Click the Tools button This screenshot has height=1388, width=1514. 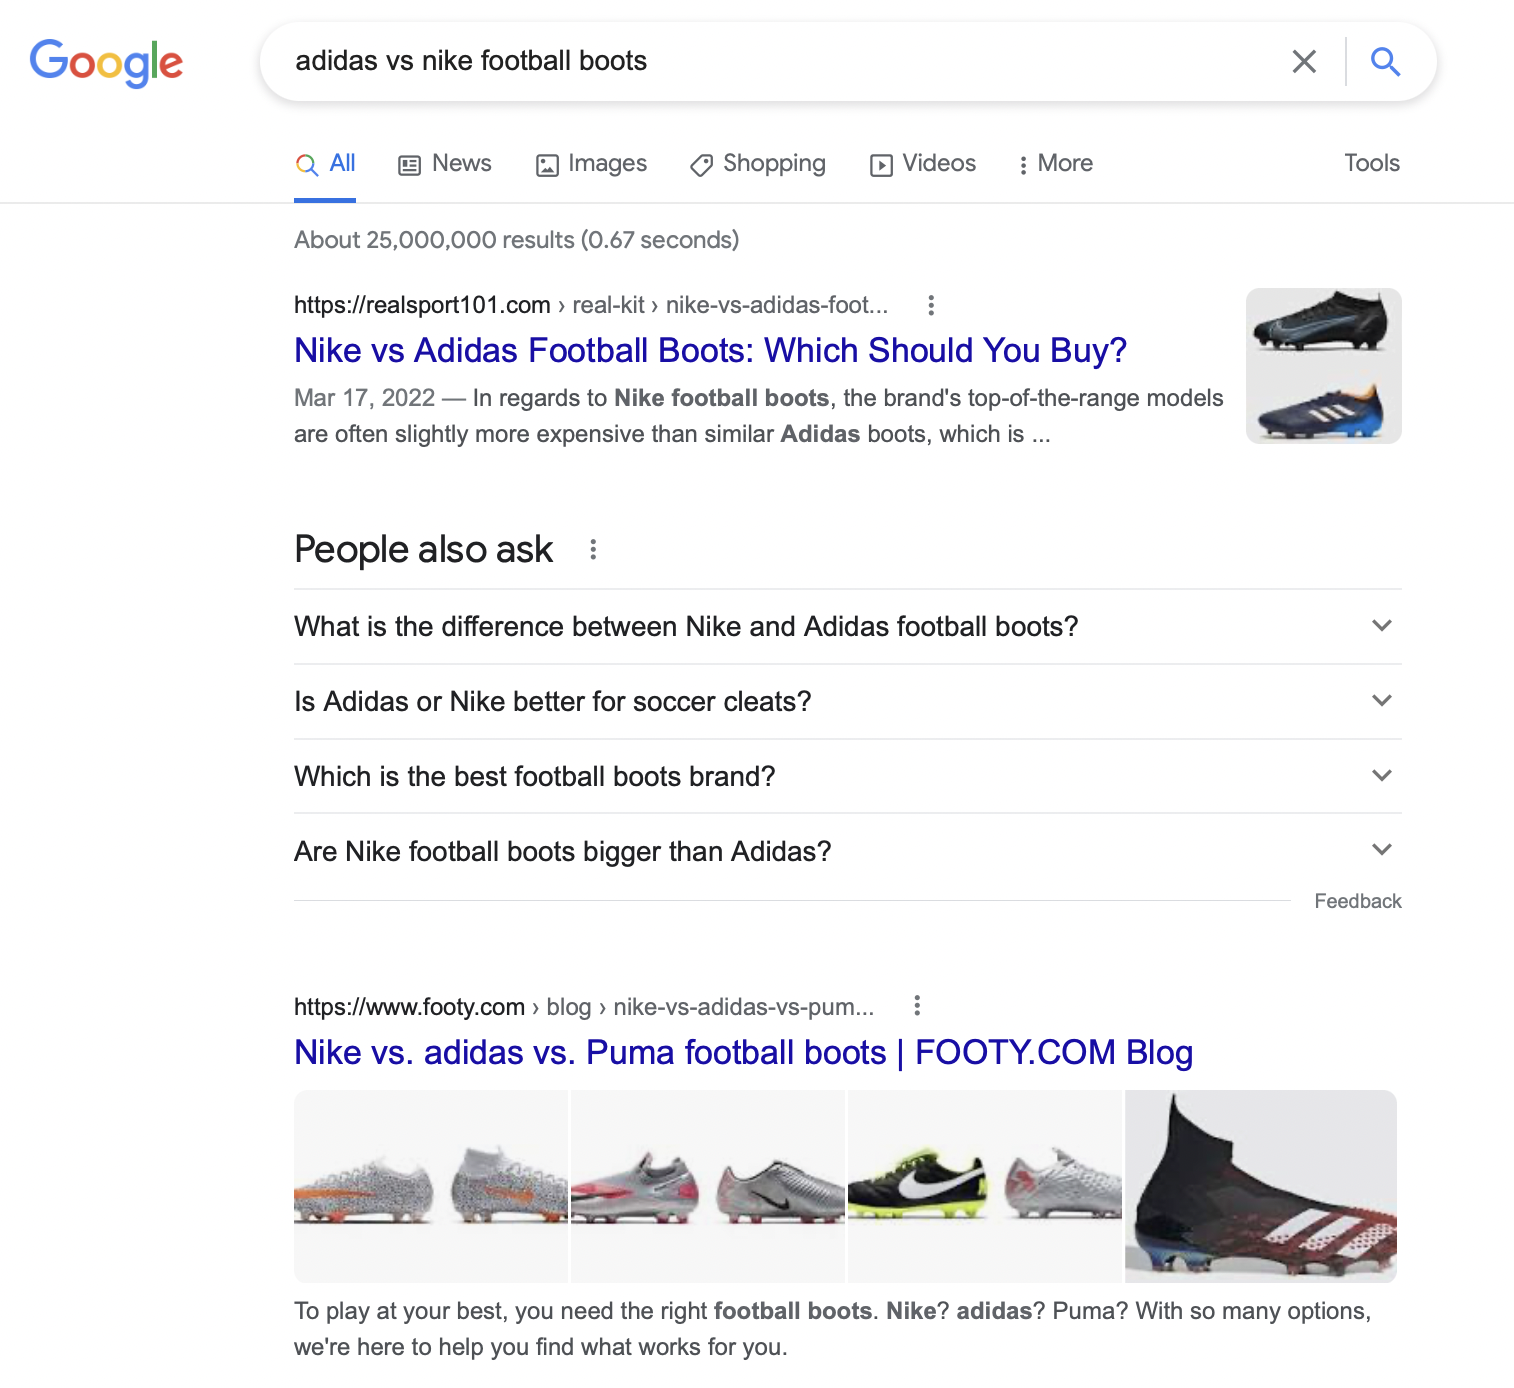(x=1371, y=163)
